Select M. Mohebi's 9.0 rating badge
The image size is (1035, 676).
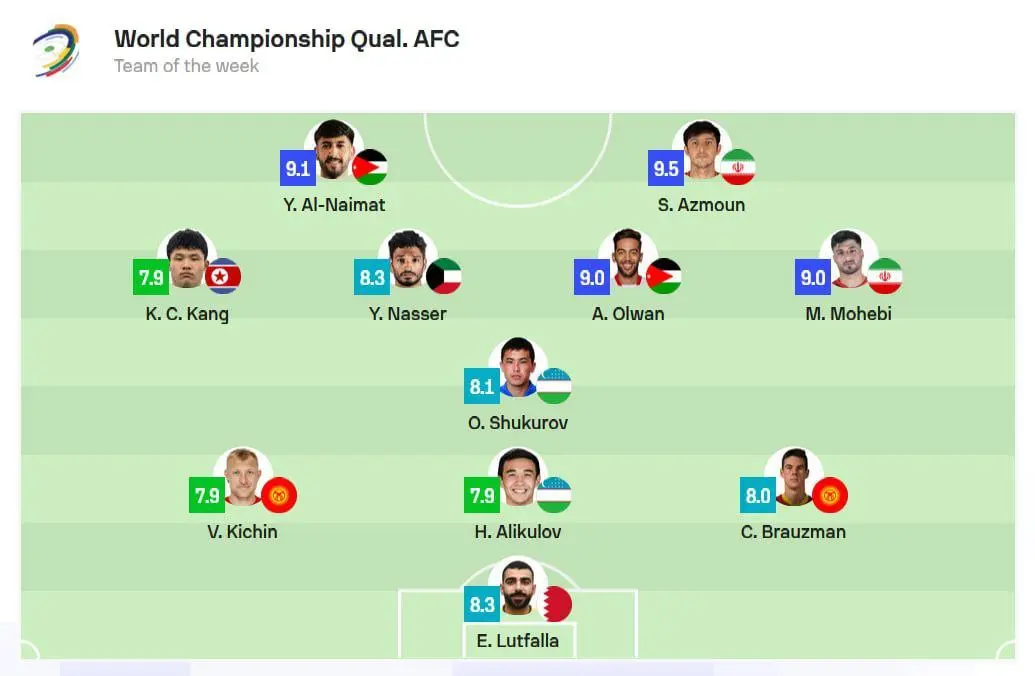[x=813, y=277]
